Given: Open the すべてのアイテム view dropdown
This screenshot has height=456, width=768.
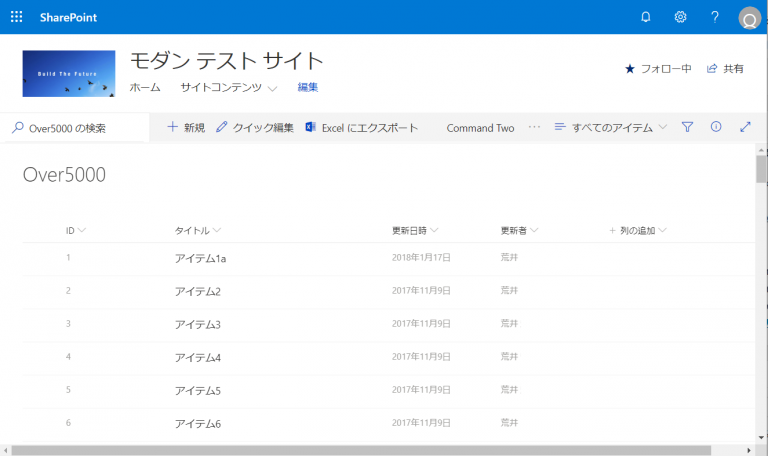Looking at the screenshot, I should 611,128.
